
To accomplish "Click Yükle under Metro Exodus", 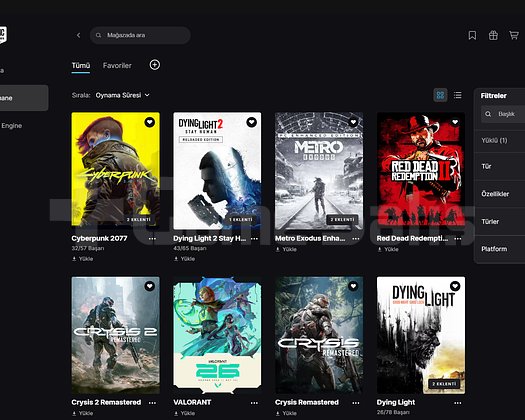I will click(x=286, y=249).
